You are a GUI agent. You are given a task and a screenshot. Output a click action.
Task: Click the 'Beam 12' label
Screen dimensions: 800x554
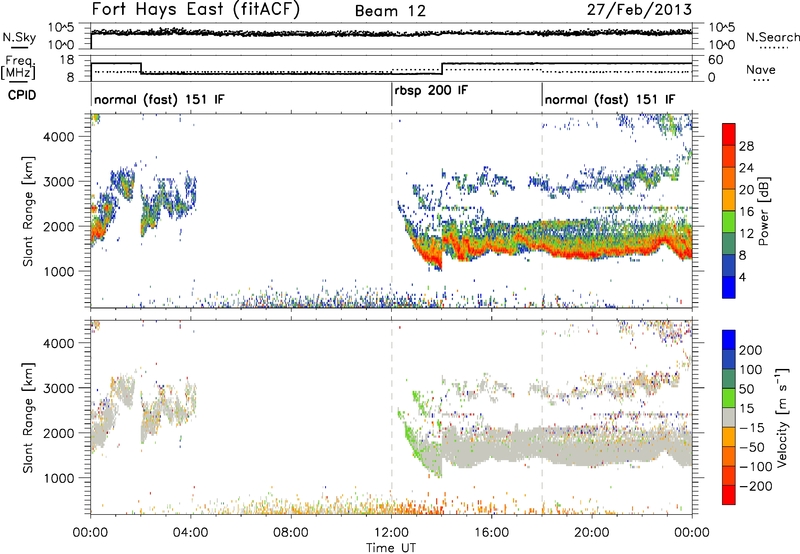pos(390,11)
